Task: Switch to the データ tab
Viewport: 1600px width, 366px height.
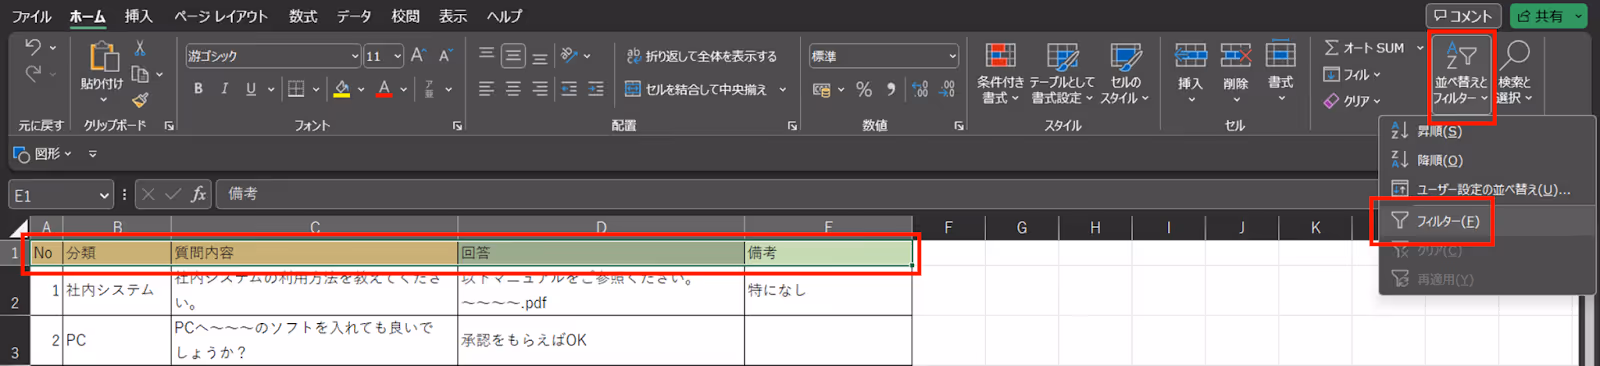Action: pos(354,16)
